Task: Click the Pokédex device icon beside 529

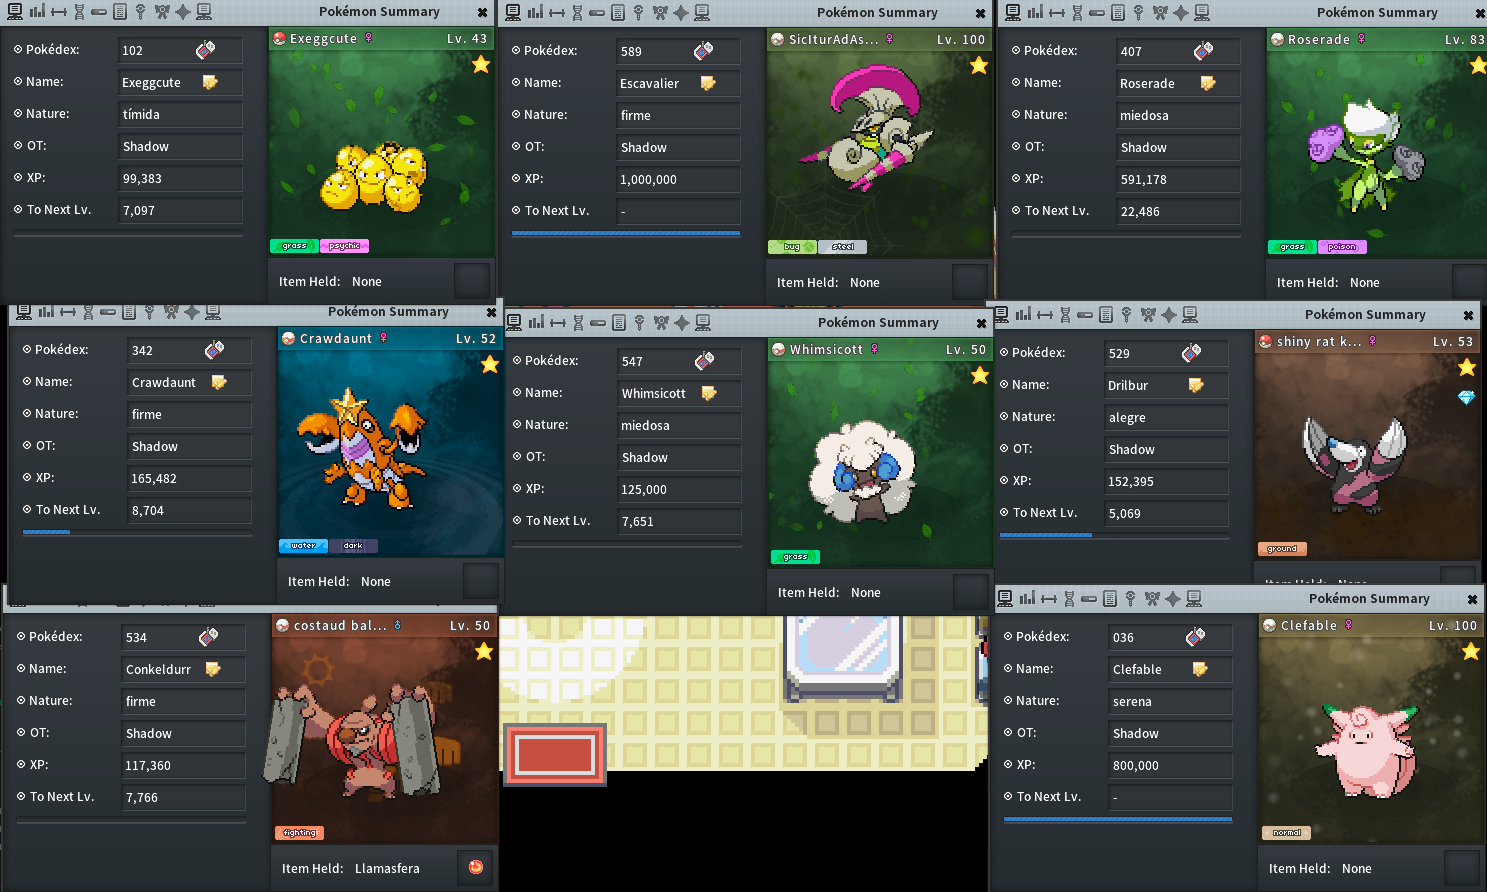Action: (1191, 353)
